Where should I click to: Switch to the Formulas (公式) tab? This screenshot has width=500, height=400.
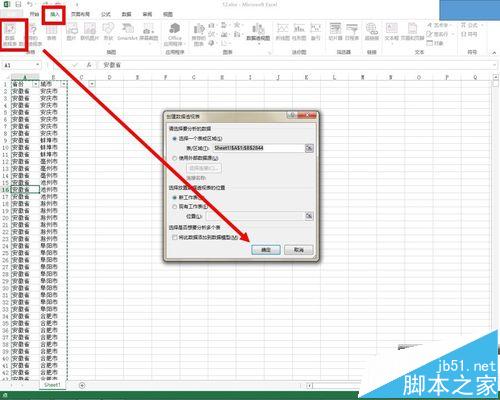click(106, 14)
